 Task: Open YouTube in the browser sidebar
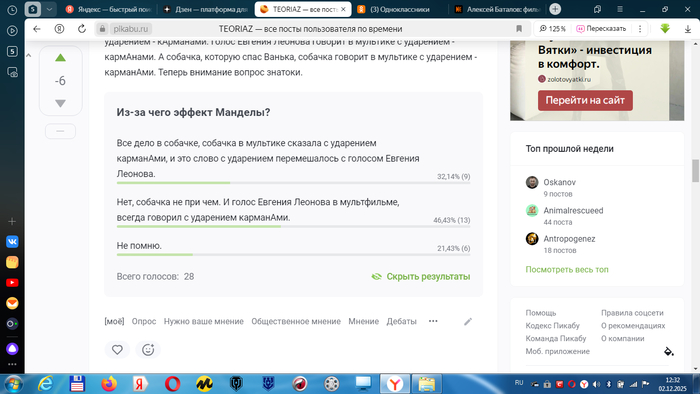12,283
